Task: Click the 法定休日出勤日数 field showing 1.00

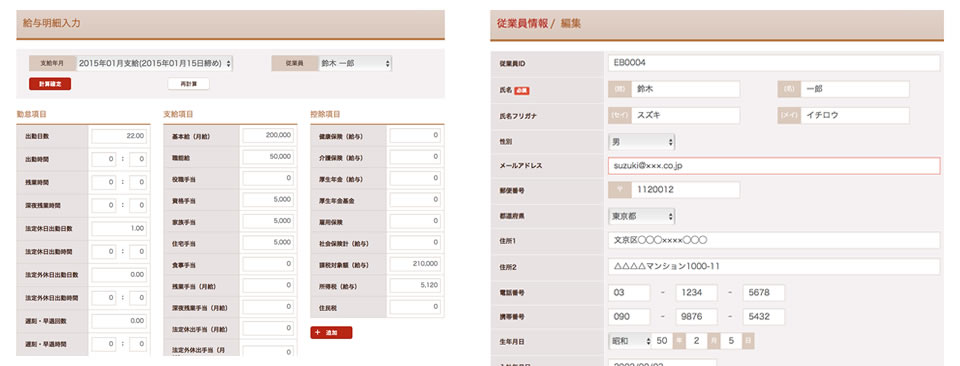Action: 119,228
